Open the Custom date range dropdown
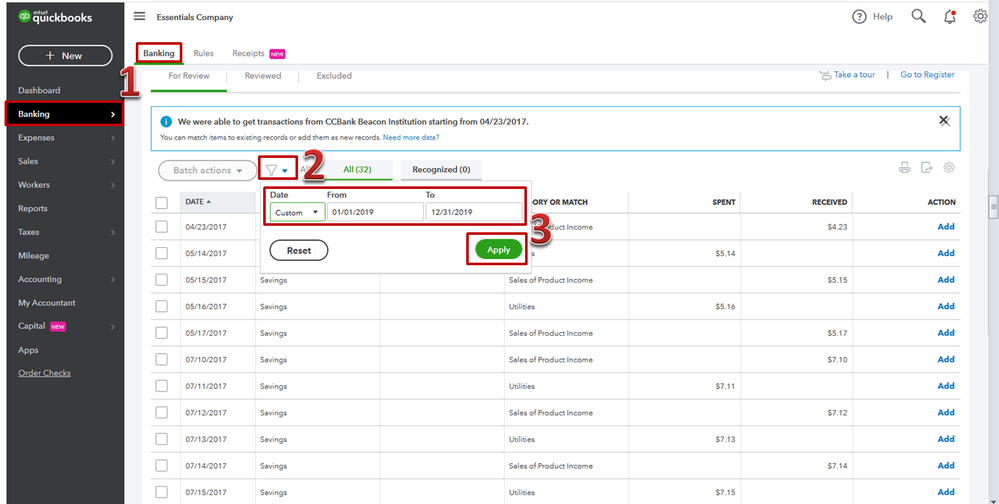The width and height of the screenshot is (999, 504). 298,212
